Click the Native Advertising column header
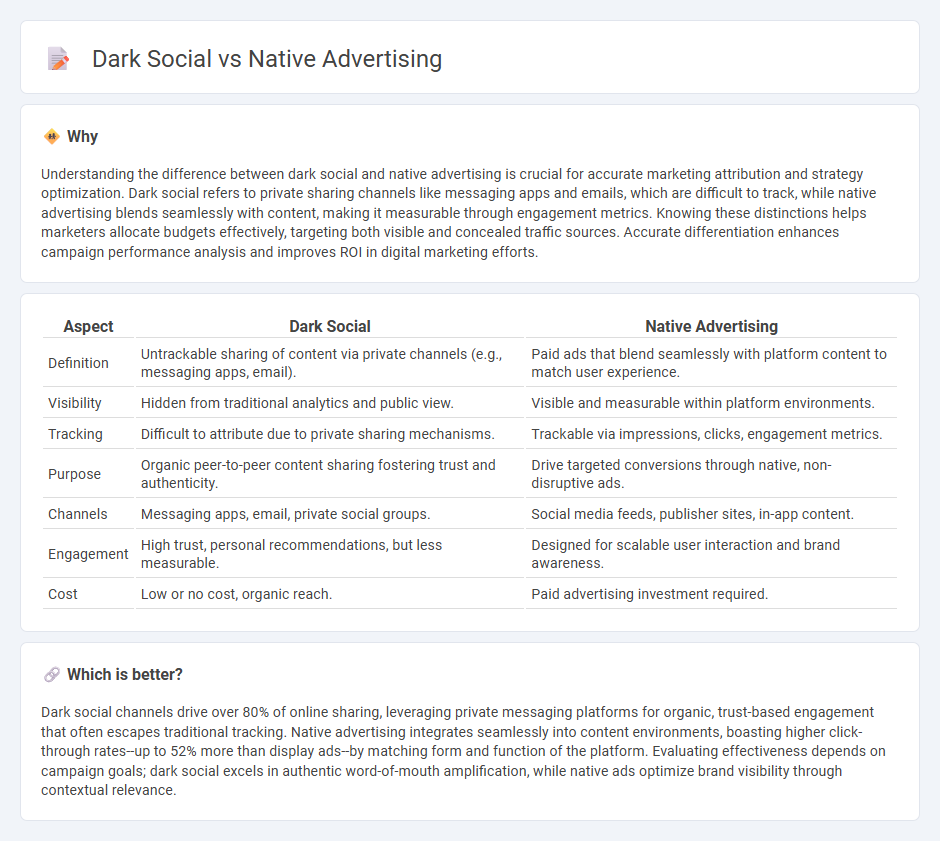This screenshot has height=841, width=940. (711, 327)
